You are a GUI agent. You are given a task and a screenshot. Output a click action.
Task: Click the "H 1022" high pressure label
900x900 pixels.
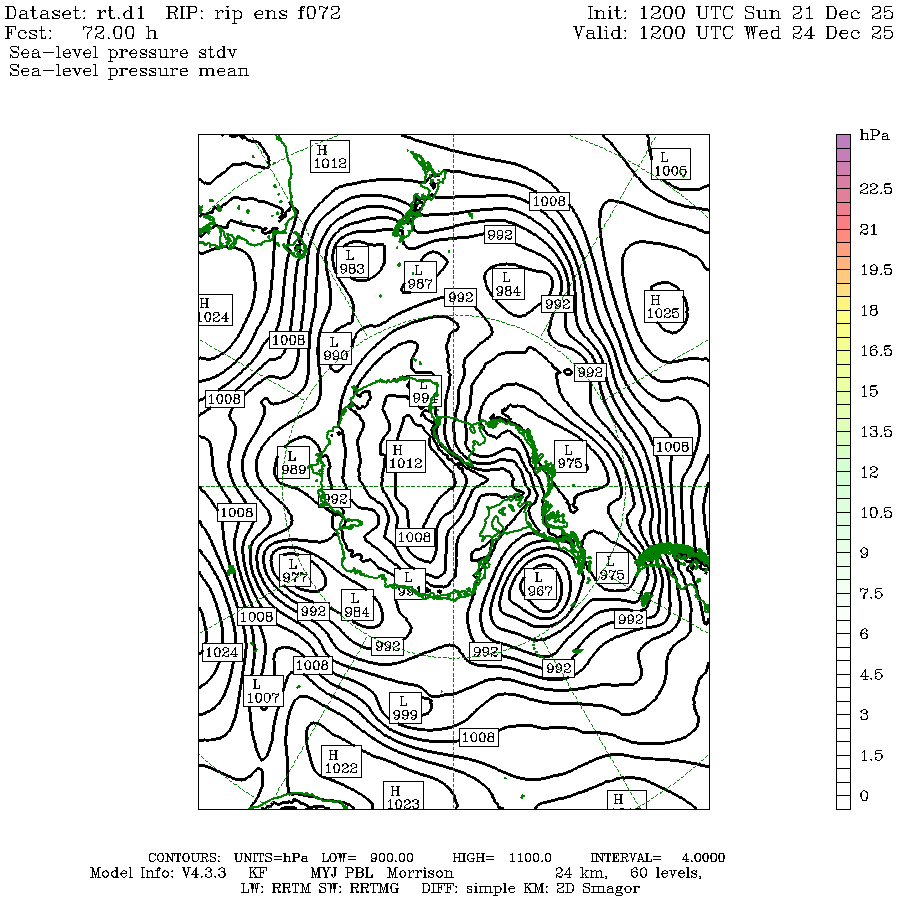point(341,761)
